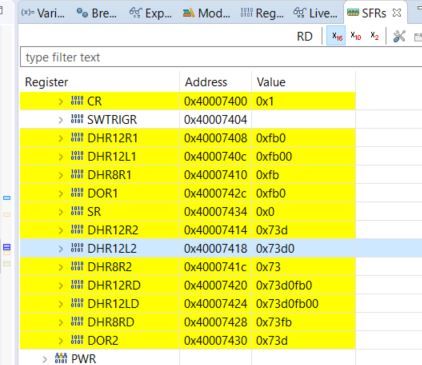Switch to the Modules tab
Screen dimensions: 422x365
click(206, 13)
